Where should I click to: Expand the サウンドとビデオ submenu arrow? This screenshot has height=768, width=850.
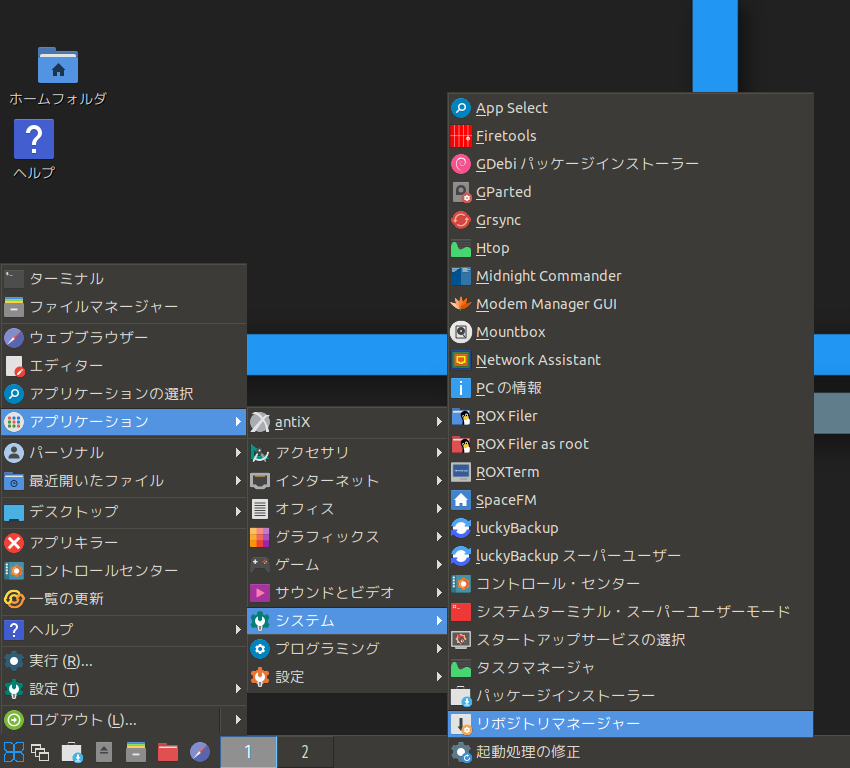(x=439, y=592)
